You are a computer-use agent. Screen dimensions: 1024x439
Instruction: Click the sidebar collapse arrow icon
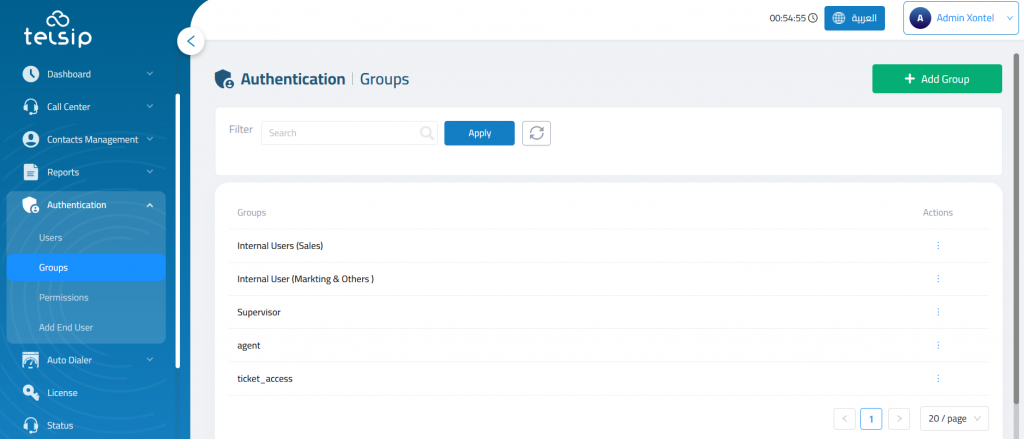(190, 41)
